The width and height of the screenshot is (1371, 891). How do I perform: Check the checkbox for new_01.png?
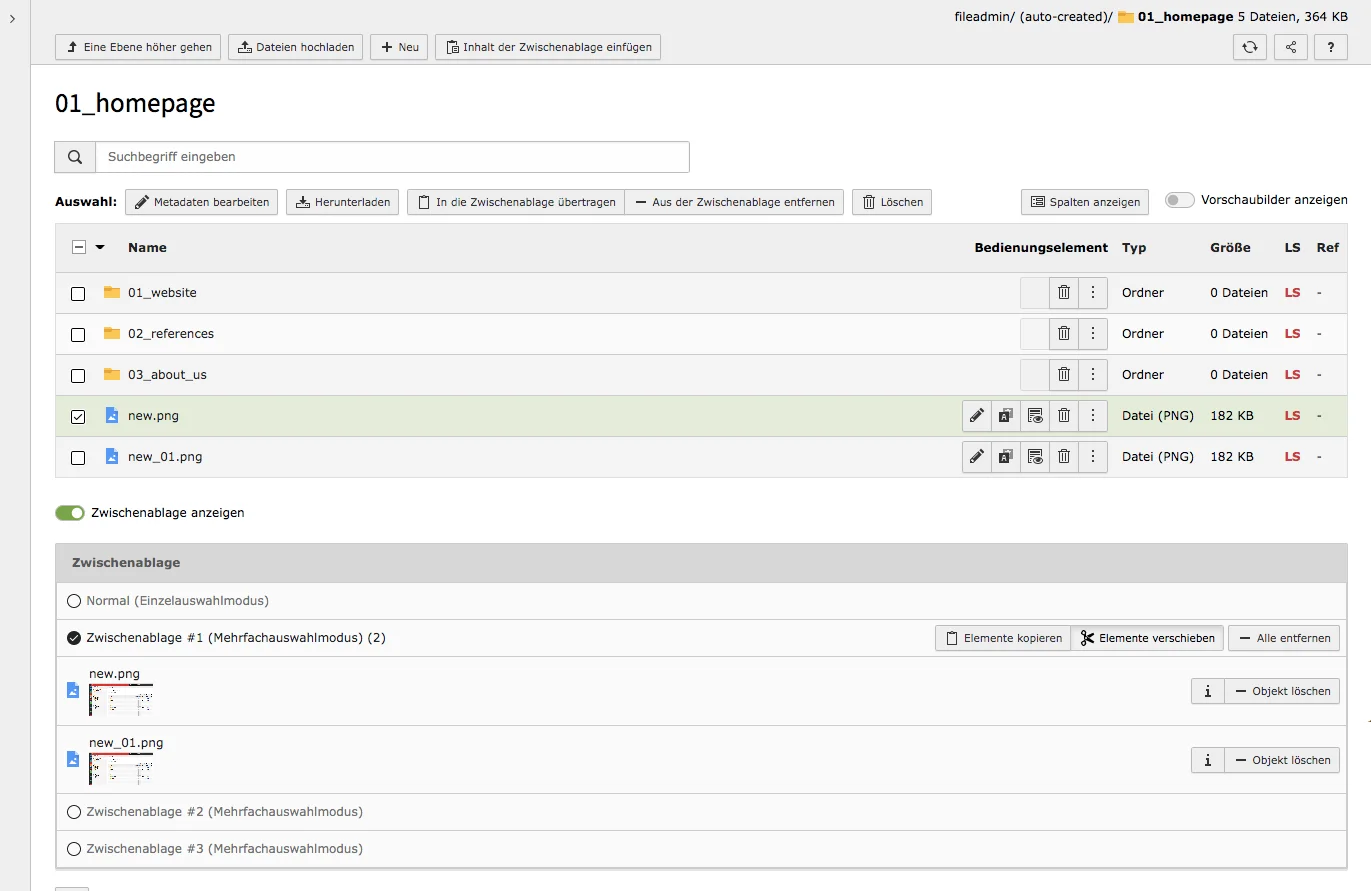77,457
